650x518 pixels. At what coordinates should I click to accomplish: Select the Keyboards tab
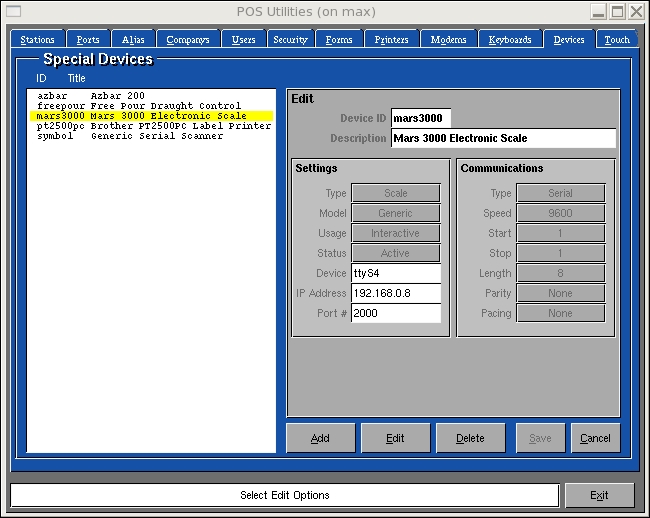coord(510,40)
